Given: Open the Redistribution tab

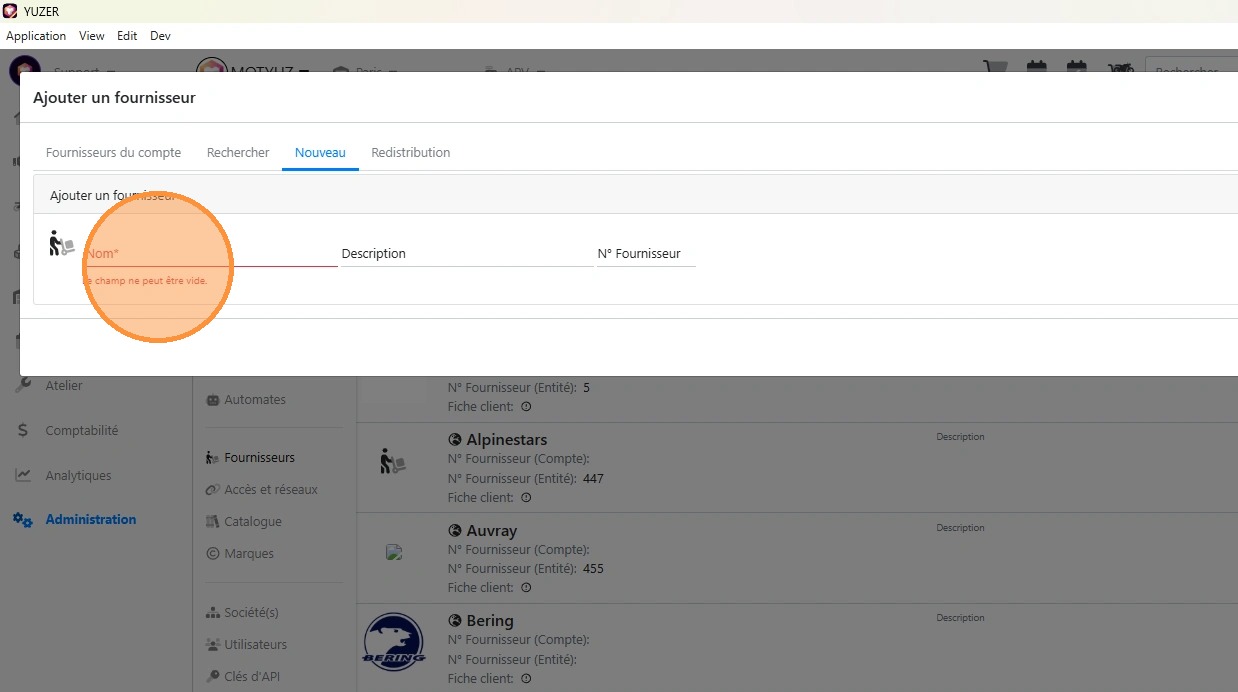Looking at the screenshot, I should click(x=410, y=153).
